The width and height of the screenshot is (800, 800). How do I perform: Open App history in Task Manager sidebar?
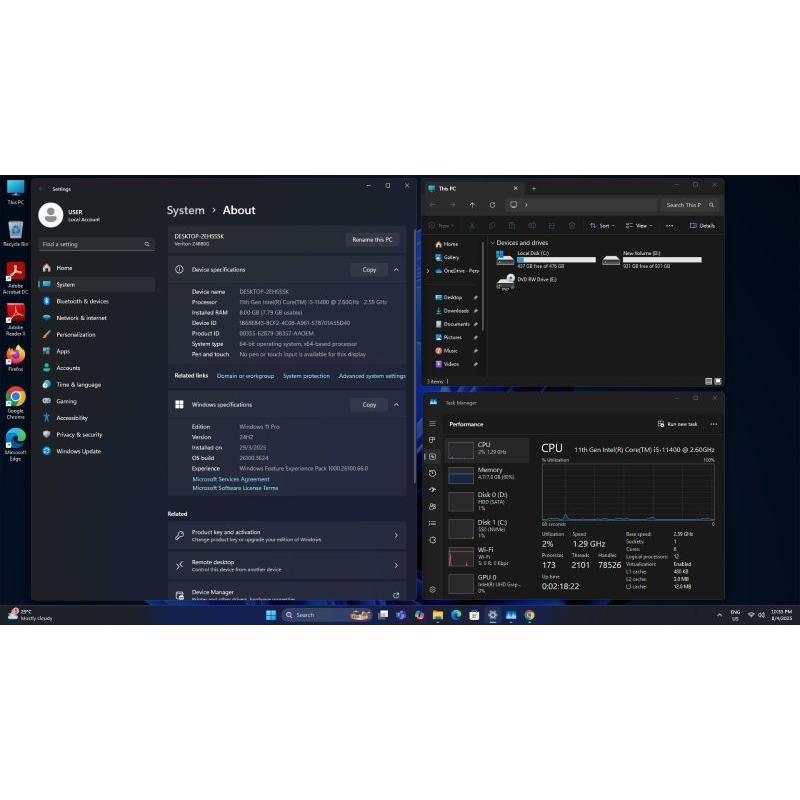432,473
